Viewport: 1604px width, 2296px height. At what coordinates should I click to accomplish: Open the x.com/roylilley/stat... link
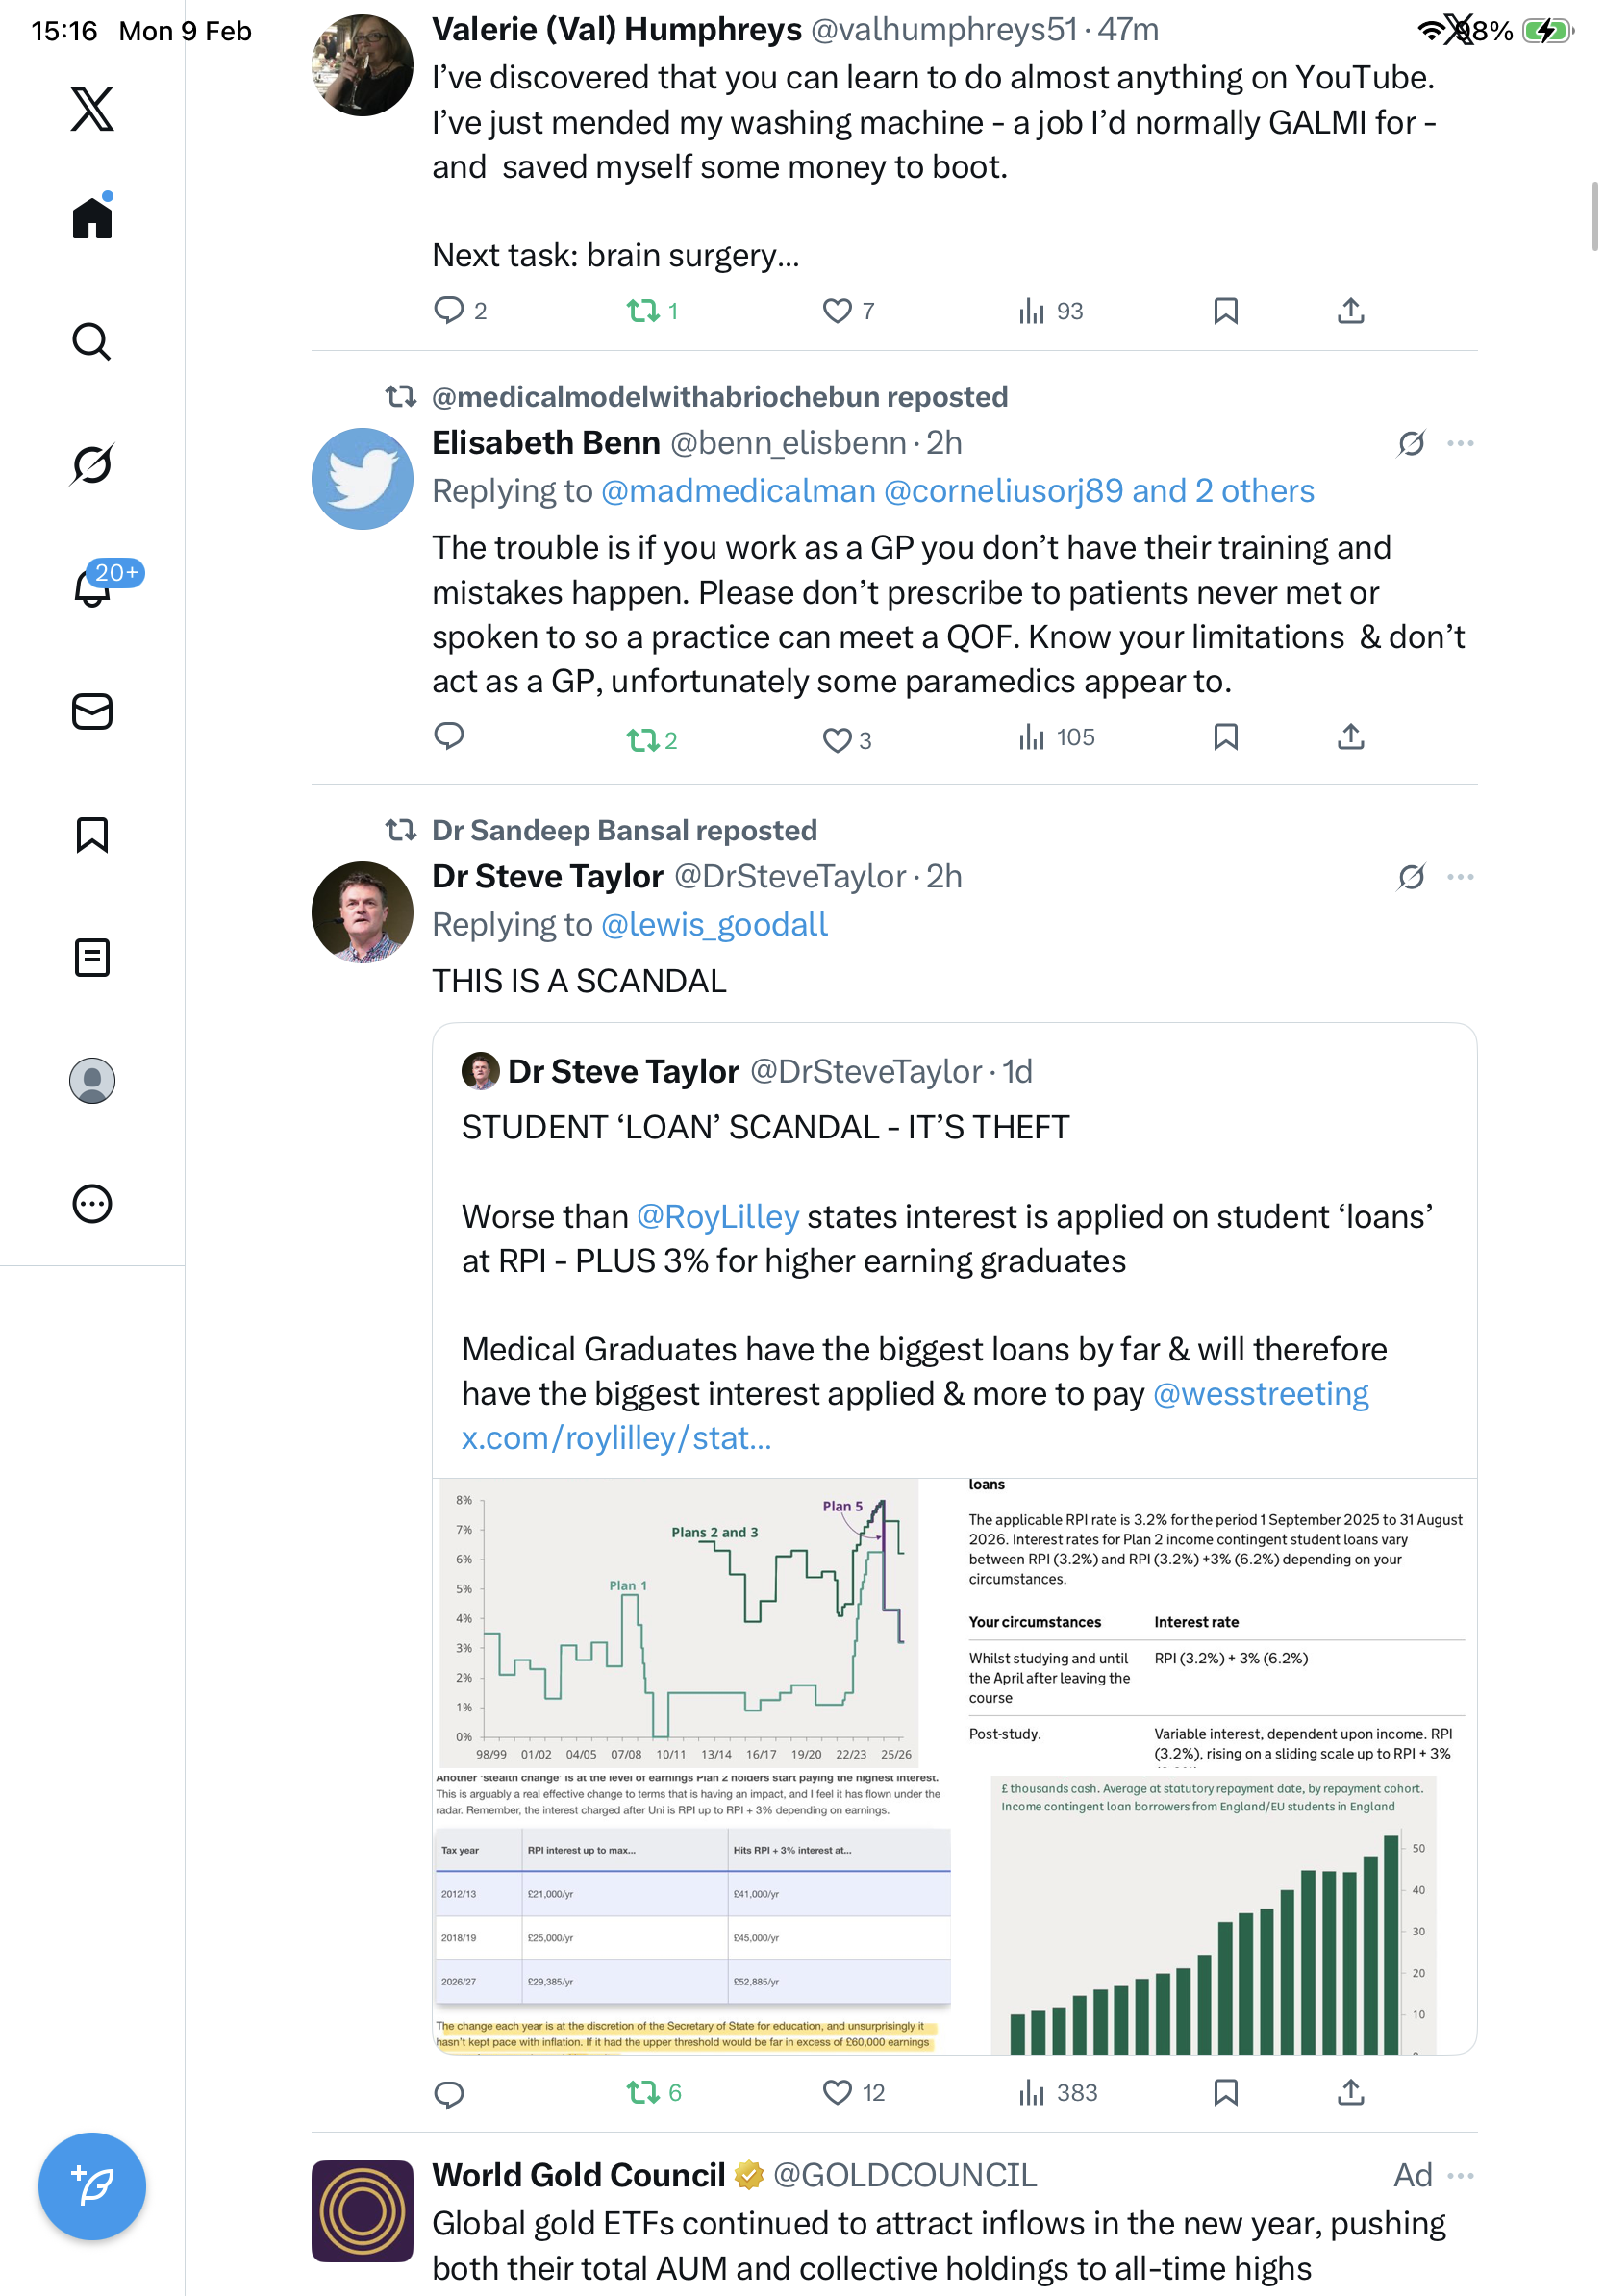tap(616, 1438)
